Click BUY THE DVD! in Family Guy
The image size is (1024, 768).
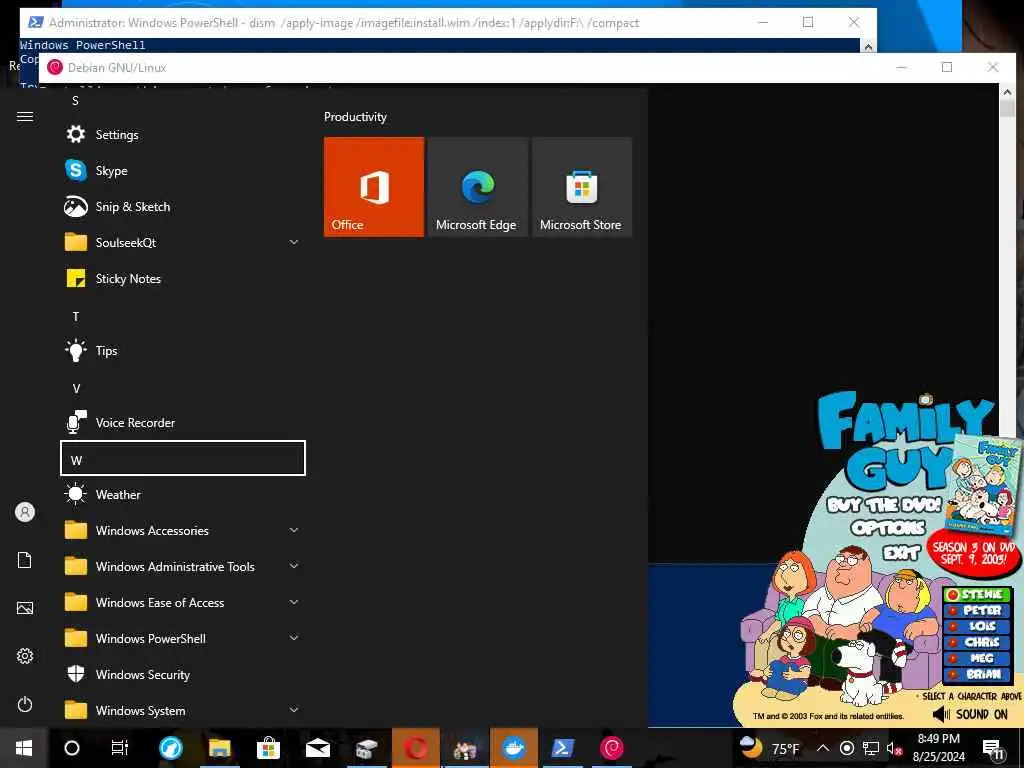tap(884, 505)
